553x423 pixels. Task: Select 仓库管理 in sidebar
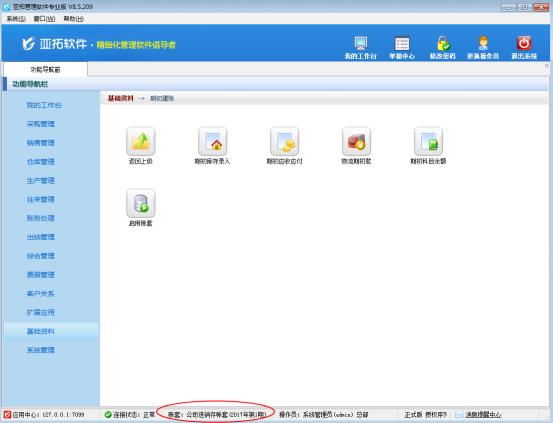tap(41, 162)
